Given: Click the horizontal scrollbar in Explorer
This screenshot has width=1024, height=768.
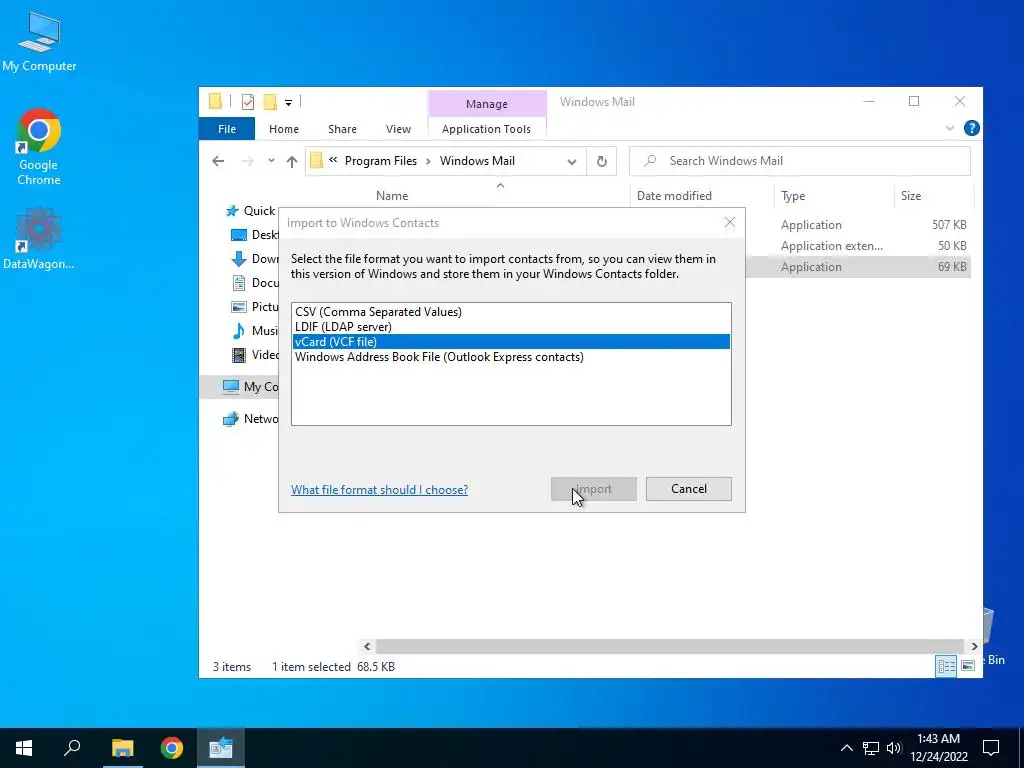Looking at the screenshot, I should [x=670, y=647].
